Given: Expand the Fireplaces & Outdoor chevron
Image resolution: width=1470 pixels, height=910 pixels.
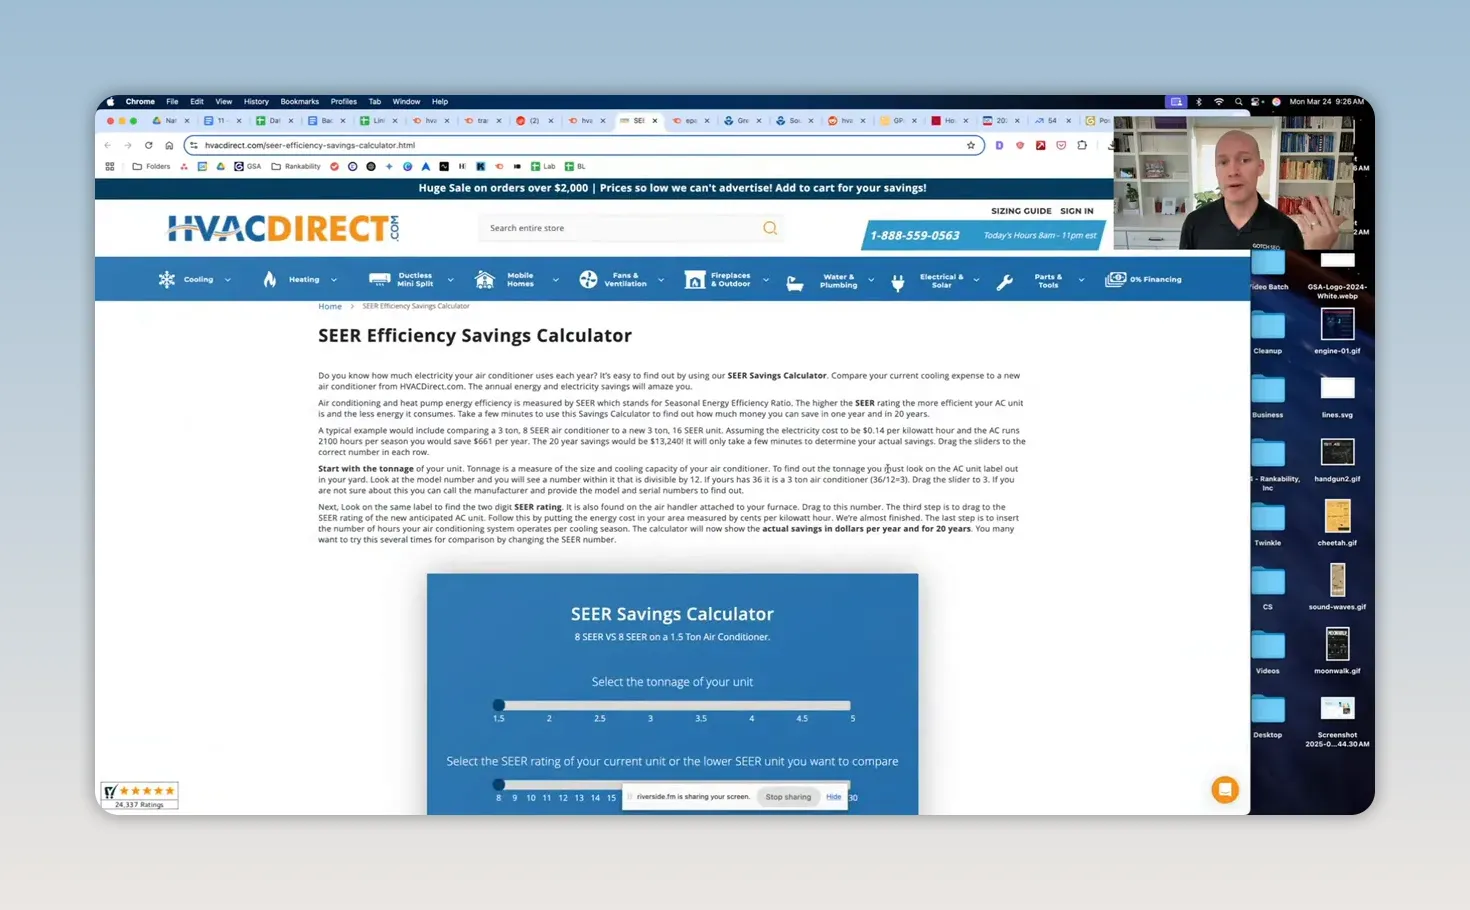Looking at the screenshot, I should [766, 280].
